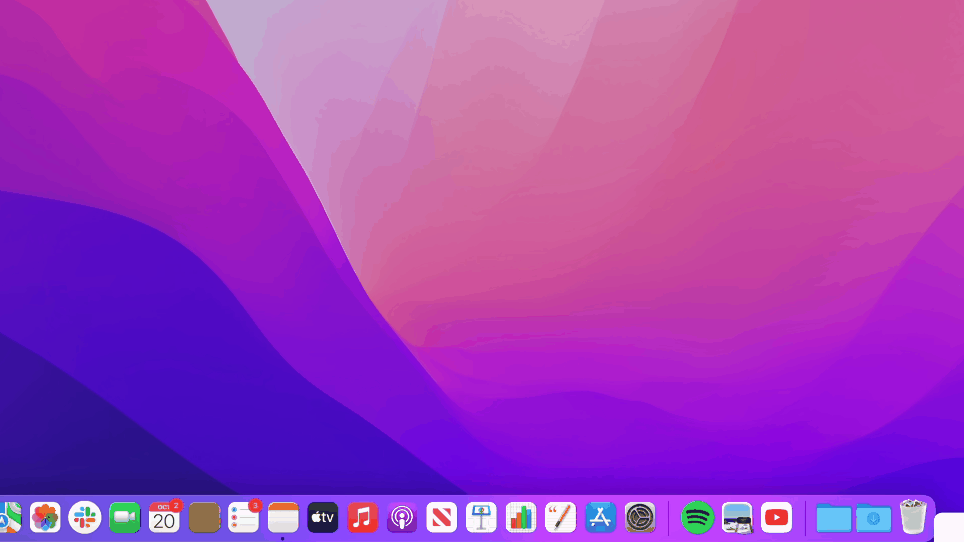964x542 pixels.
Task: Open System Preferences from the Dock
Action: click(x=640, y=517)
